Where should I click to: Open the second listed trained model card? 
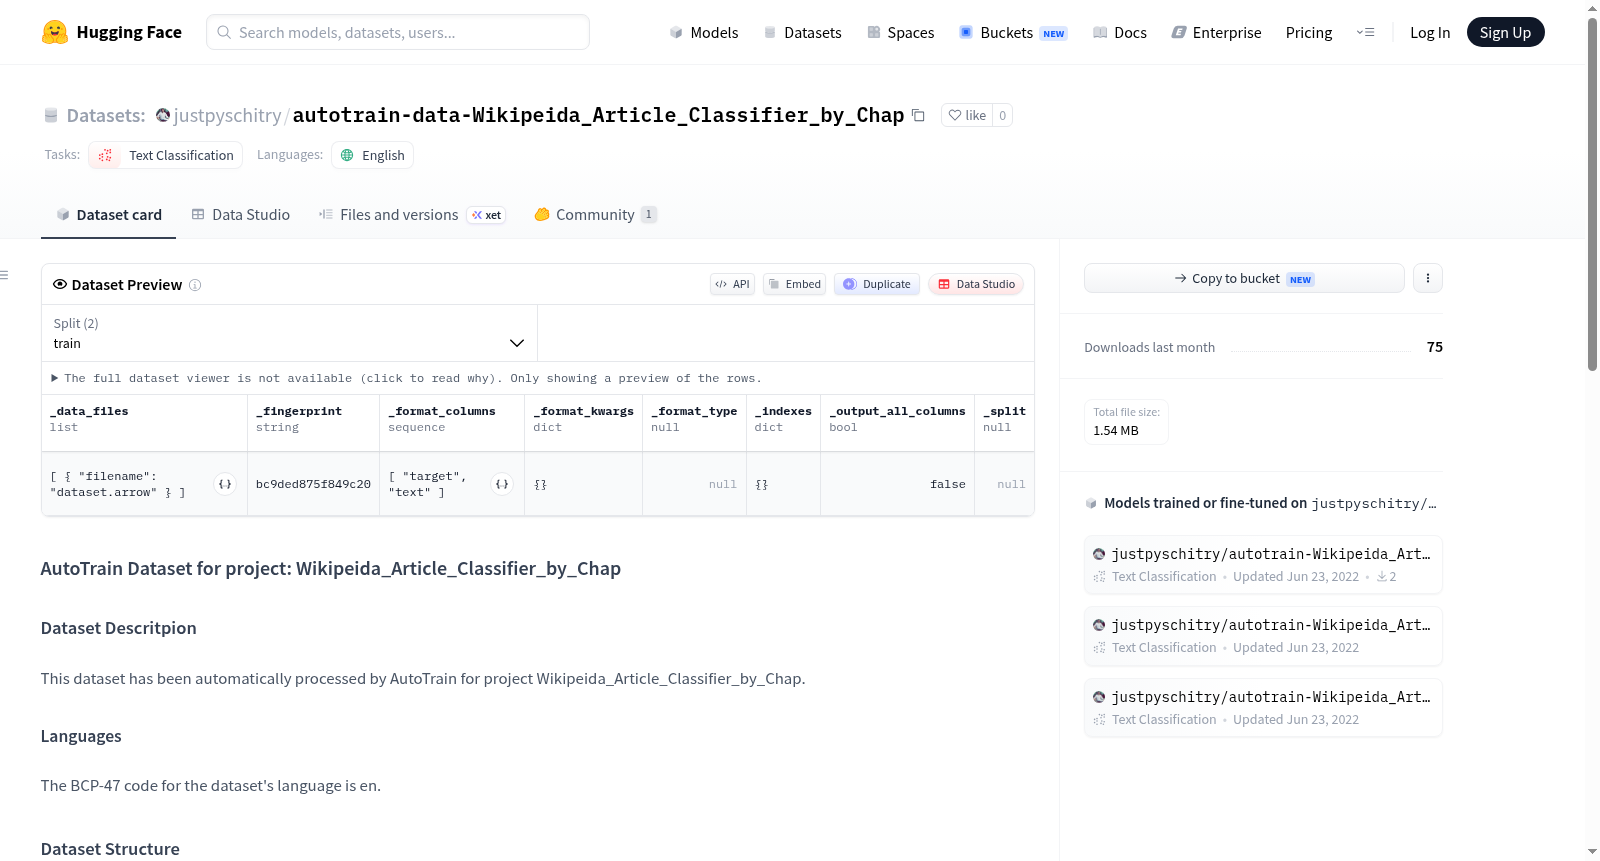(x=1263, y=636)
